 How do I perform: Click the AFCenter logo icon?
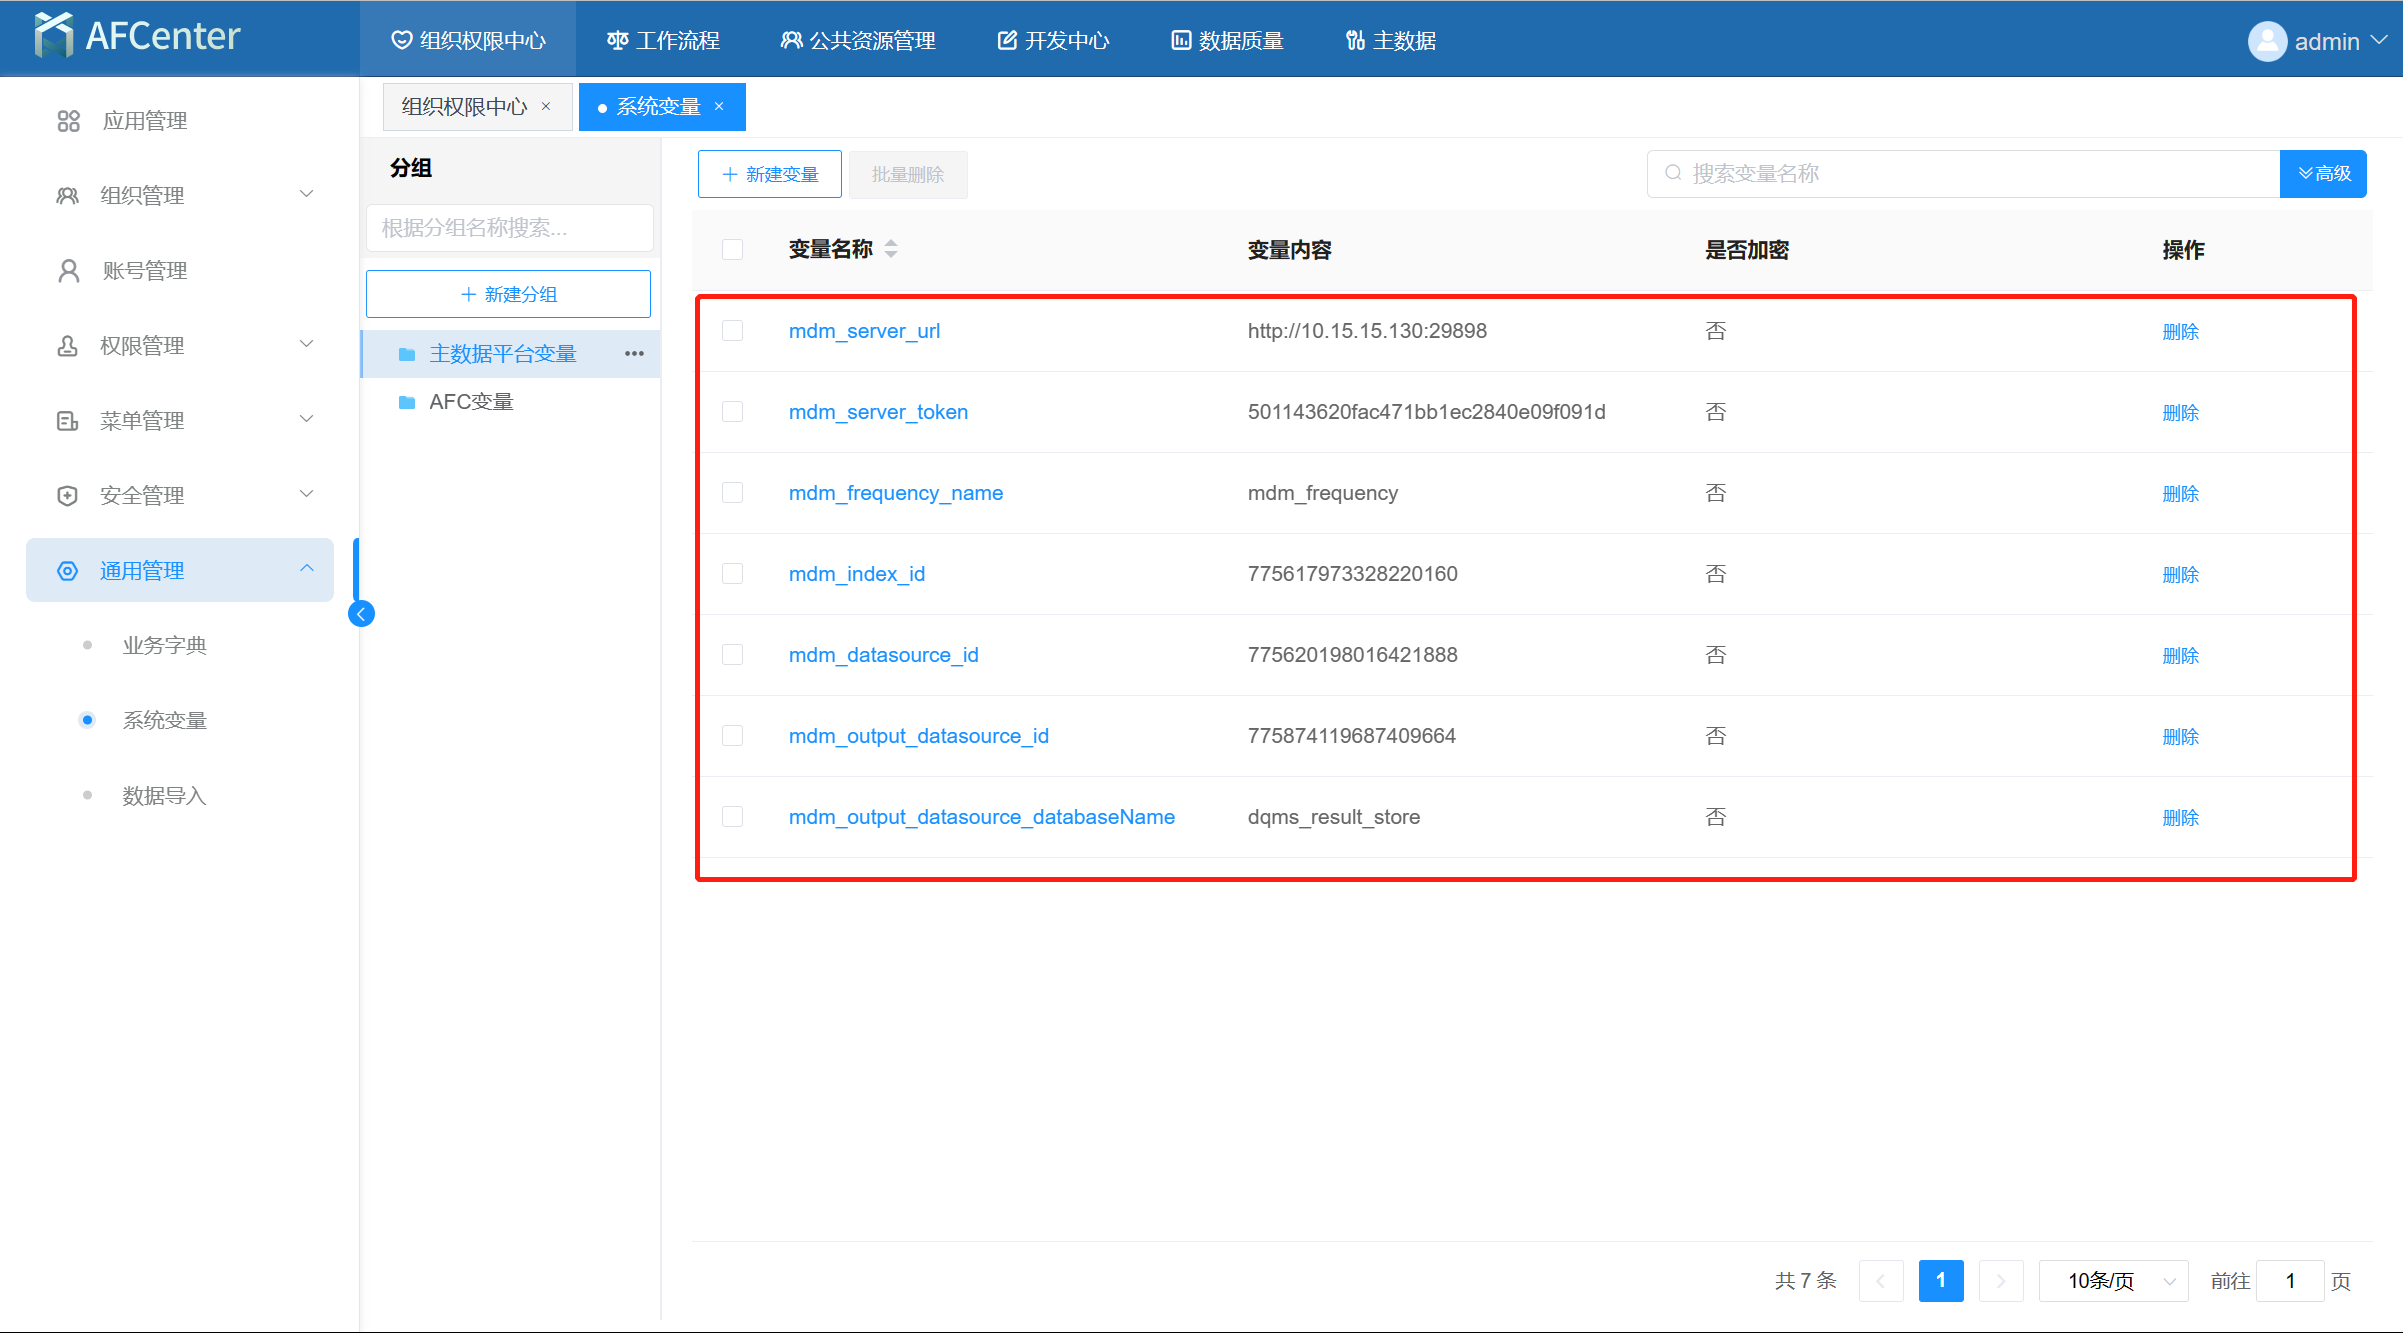pos(53,35)
